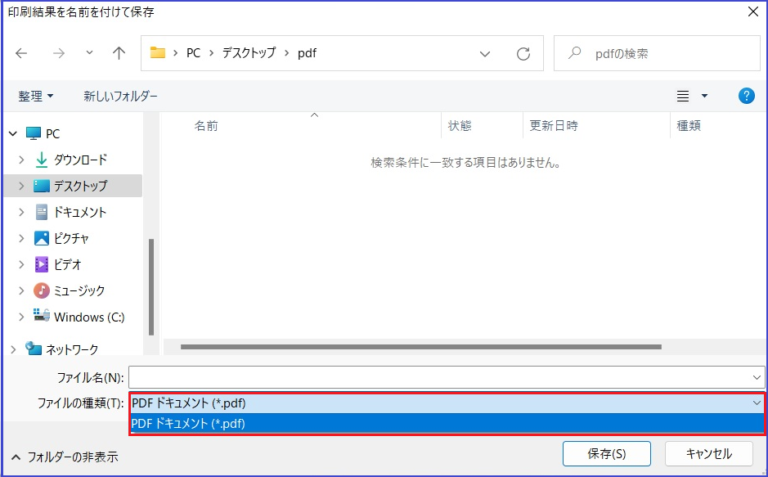Viewport: 768px width, 477px height.
Task: Expand the ネットワーク node
Action: pos(13,349)
